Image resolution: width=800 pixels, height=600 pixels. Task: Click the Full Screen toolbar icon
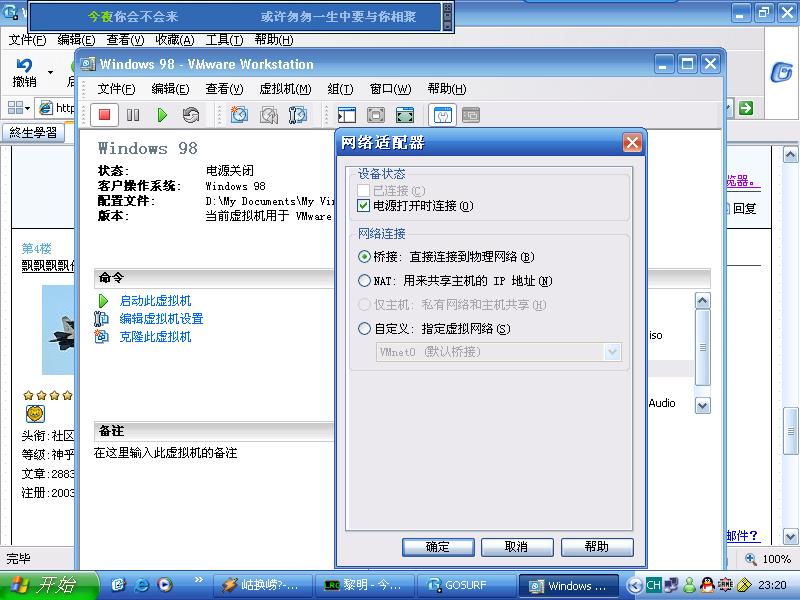(x=405, y=115)
